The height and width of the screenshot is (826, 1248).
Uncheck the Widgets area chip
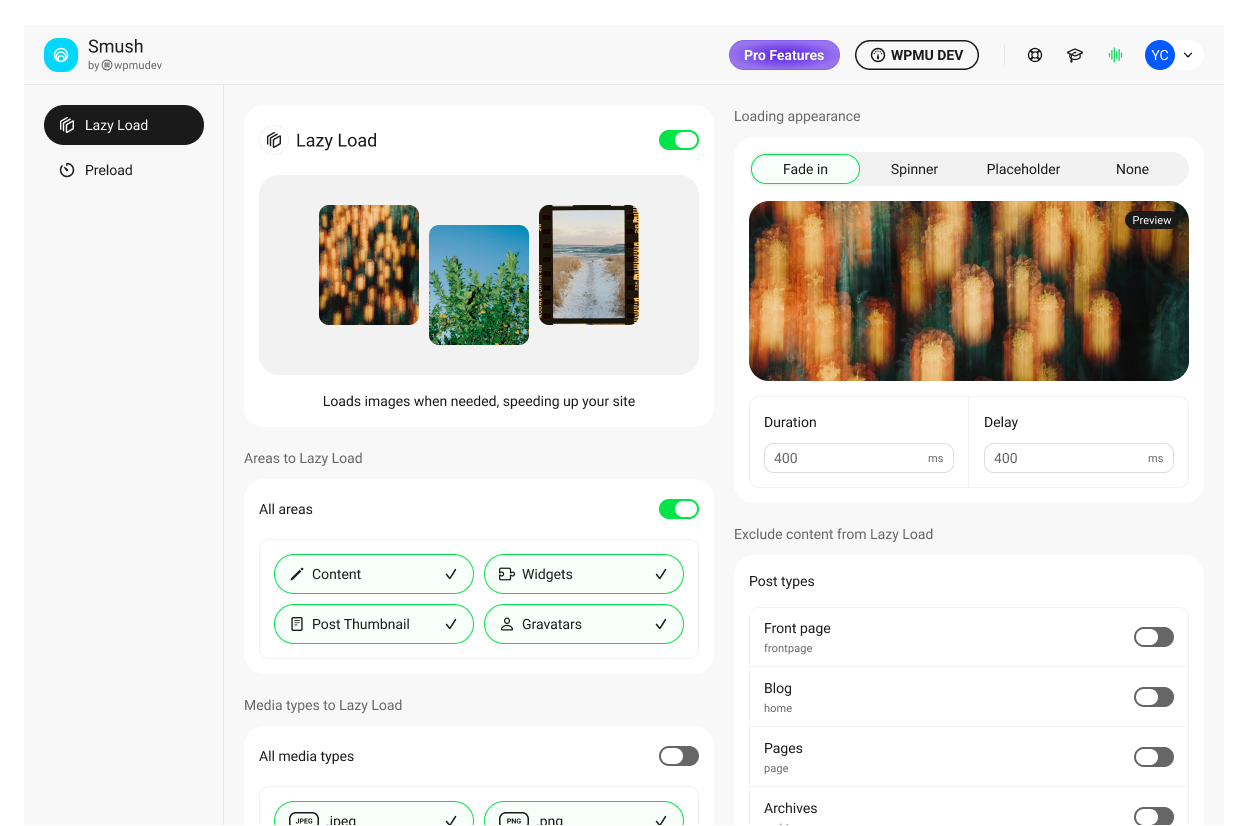(x=584, y=574)
